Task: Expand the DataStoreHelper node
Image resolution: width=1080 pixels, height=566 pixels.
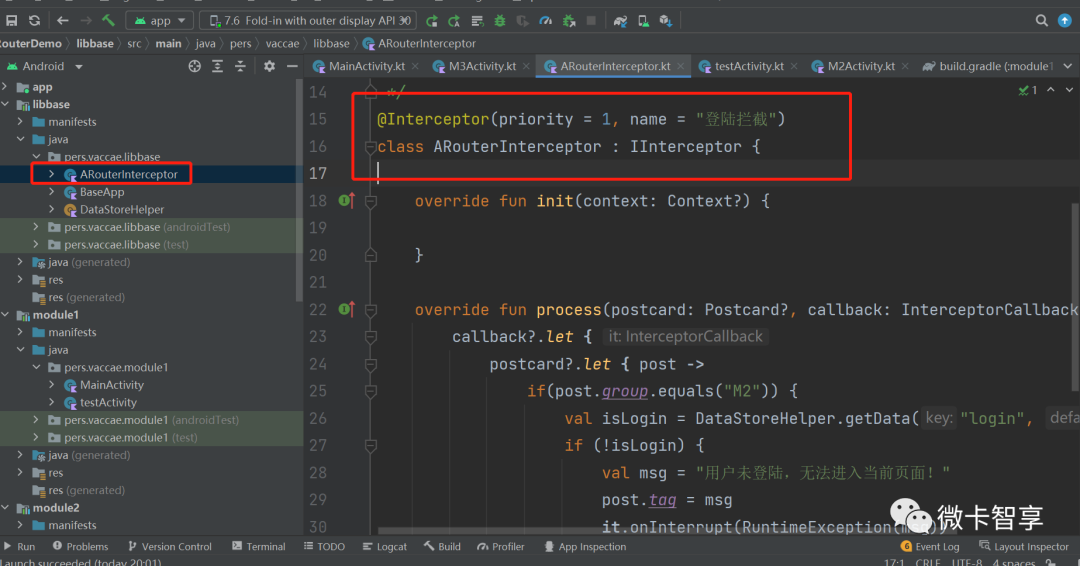Action: [x=52, y=209]
